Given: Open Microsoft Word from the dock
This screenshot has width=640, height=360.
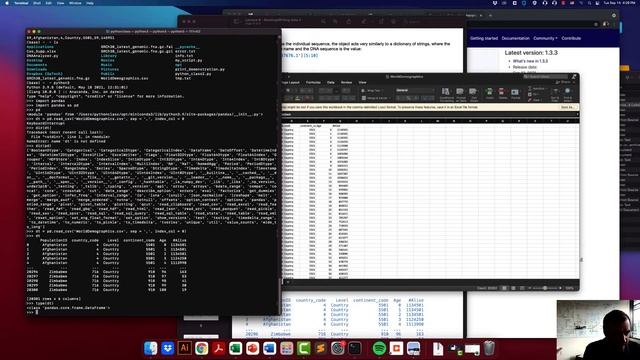Looking at the screenshot, I should tap(269, 348).
